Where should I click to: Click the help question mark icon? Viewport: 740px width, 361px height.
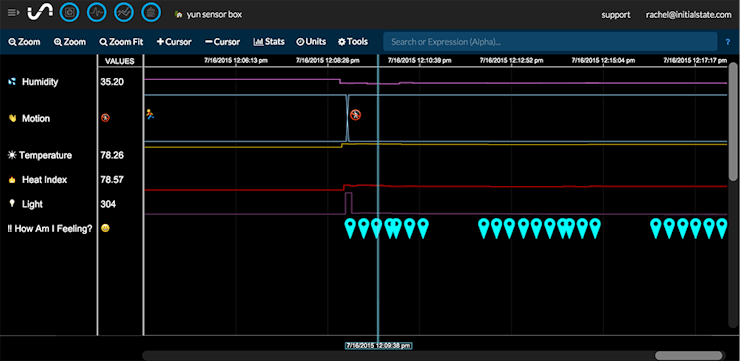tap(728, 42)
